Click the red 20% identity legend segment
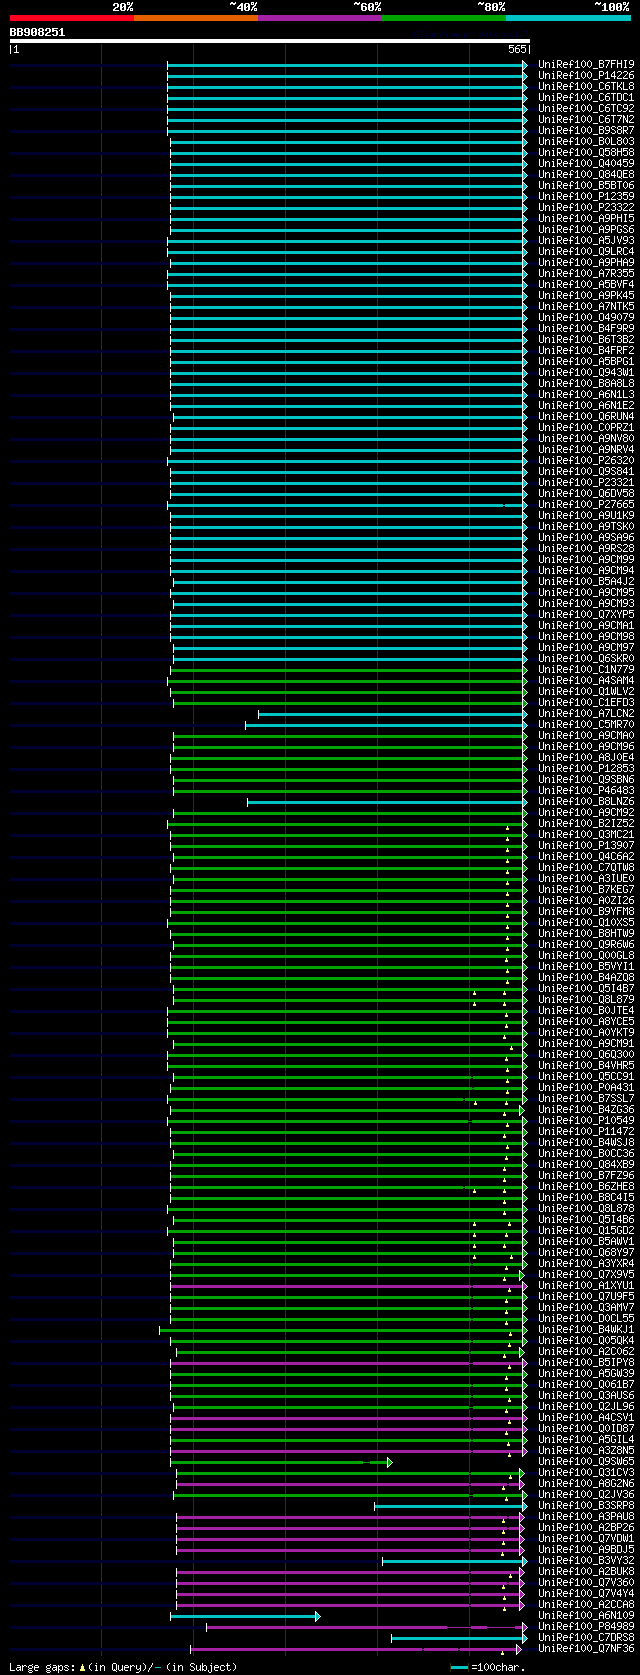The height and width of the screenshot is (1675, 640). click(x=72, y=18)
